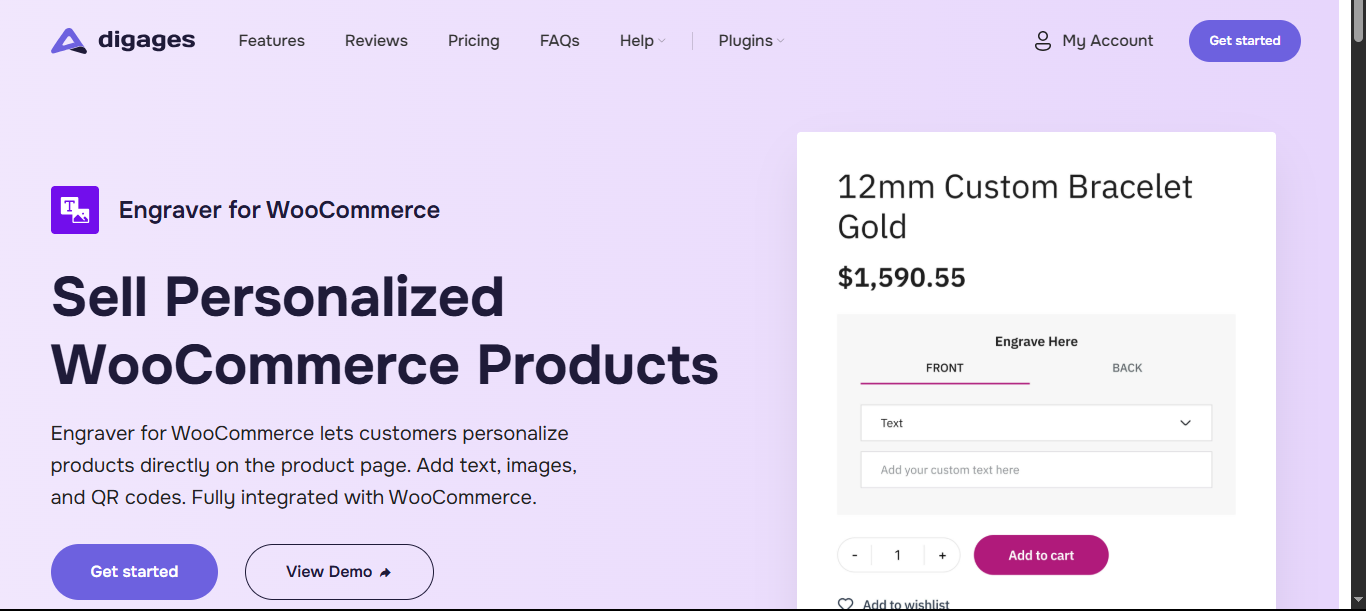
Task: Click the Add to cart button
Action: (1041, 555)
